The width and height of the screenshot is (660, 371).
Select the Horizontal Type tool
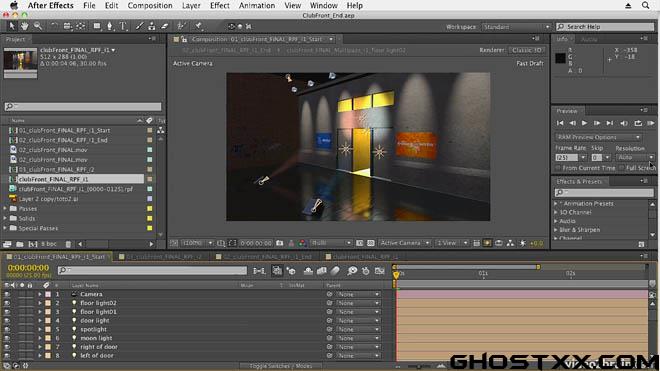point(123,26)
